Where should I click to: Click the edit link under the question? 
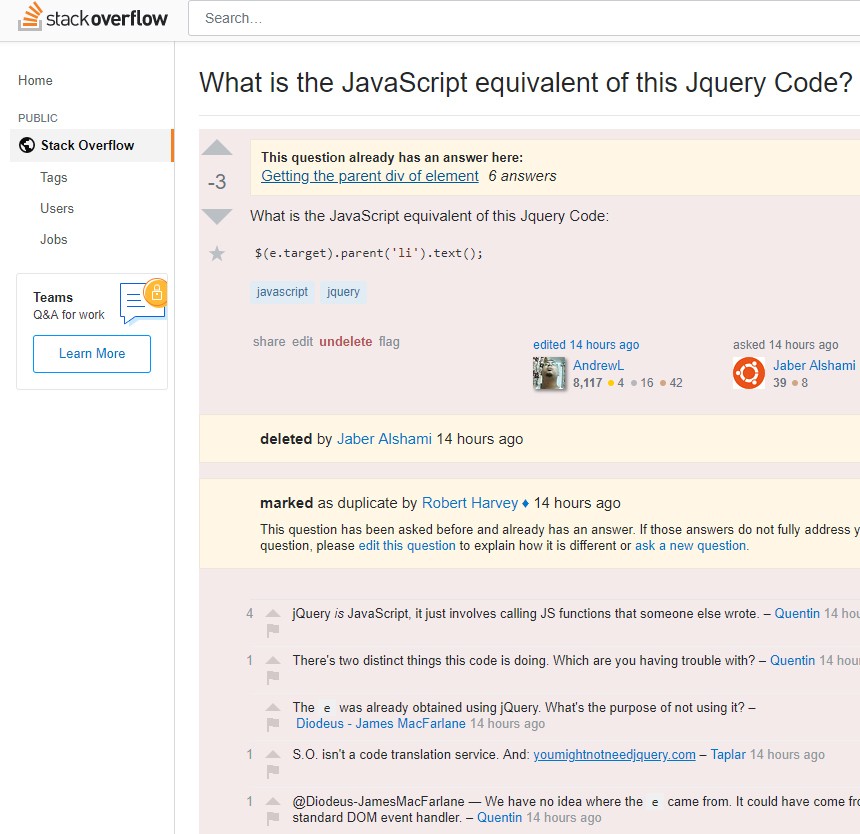click(302, 342)
